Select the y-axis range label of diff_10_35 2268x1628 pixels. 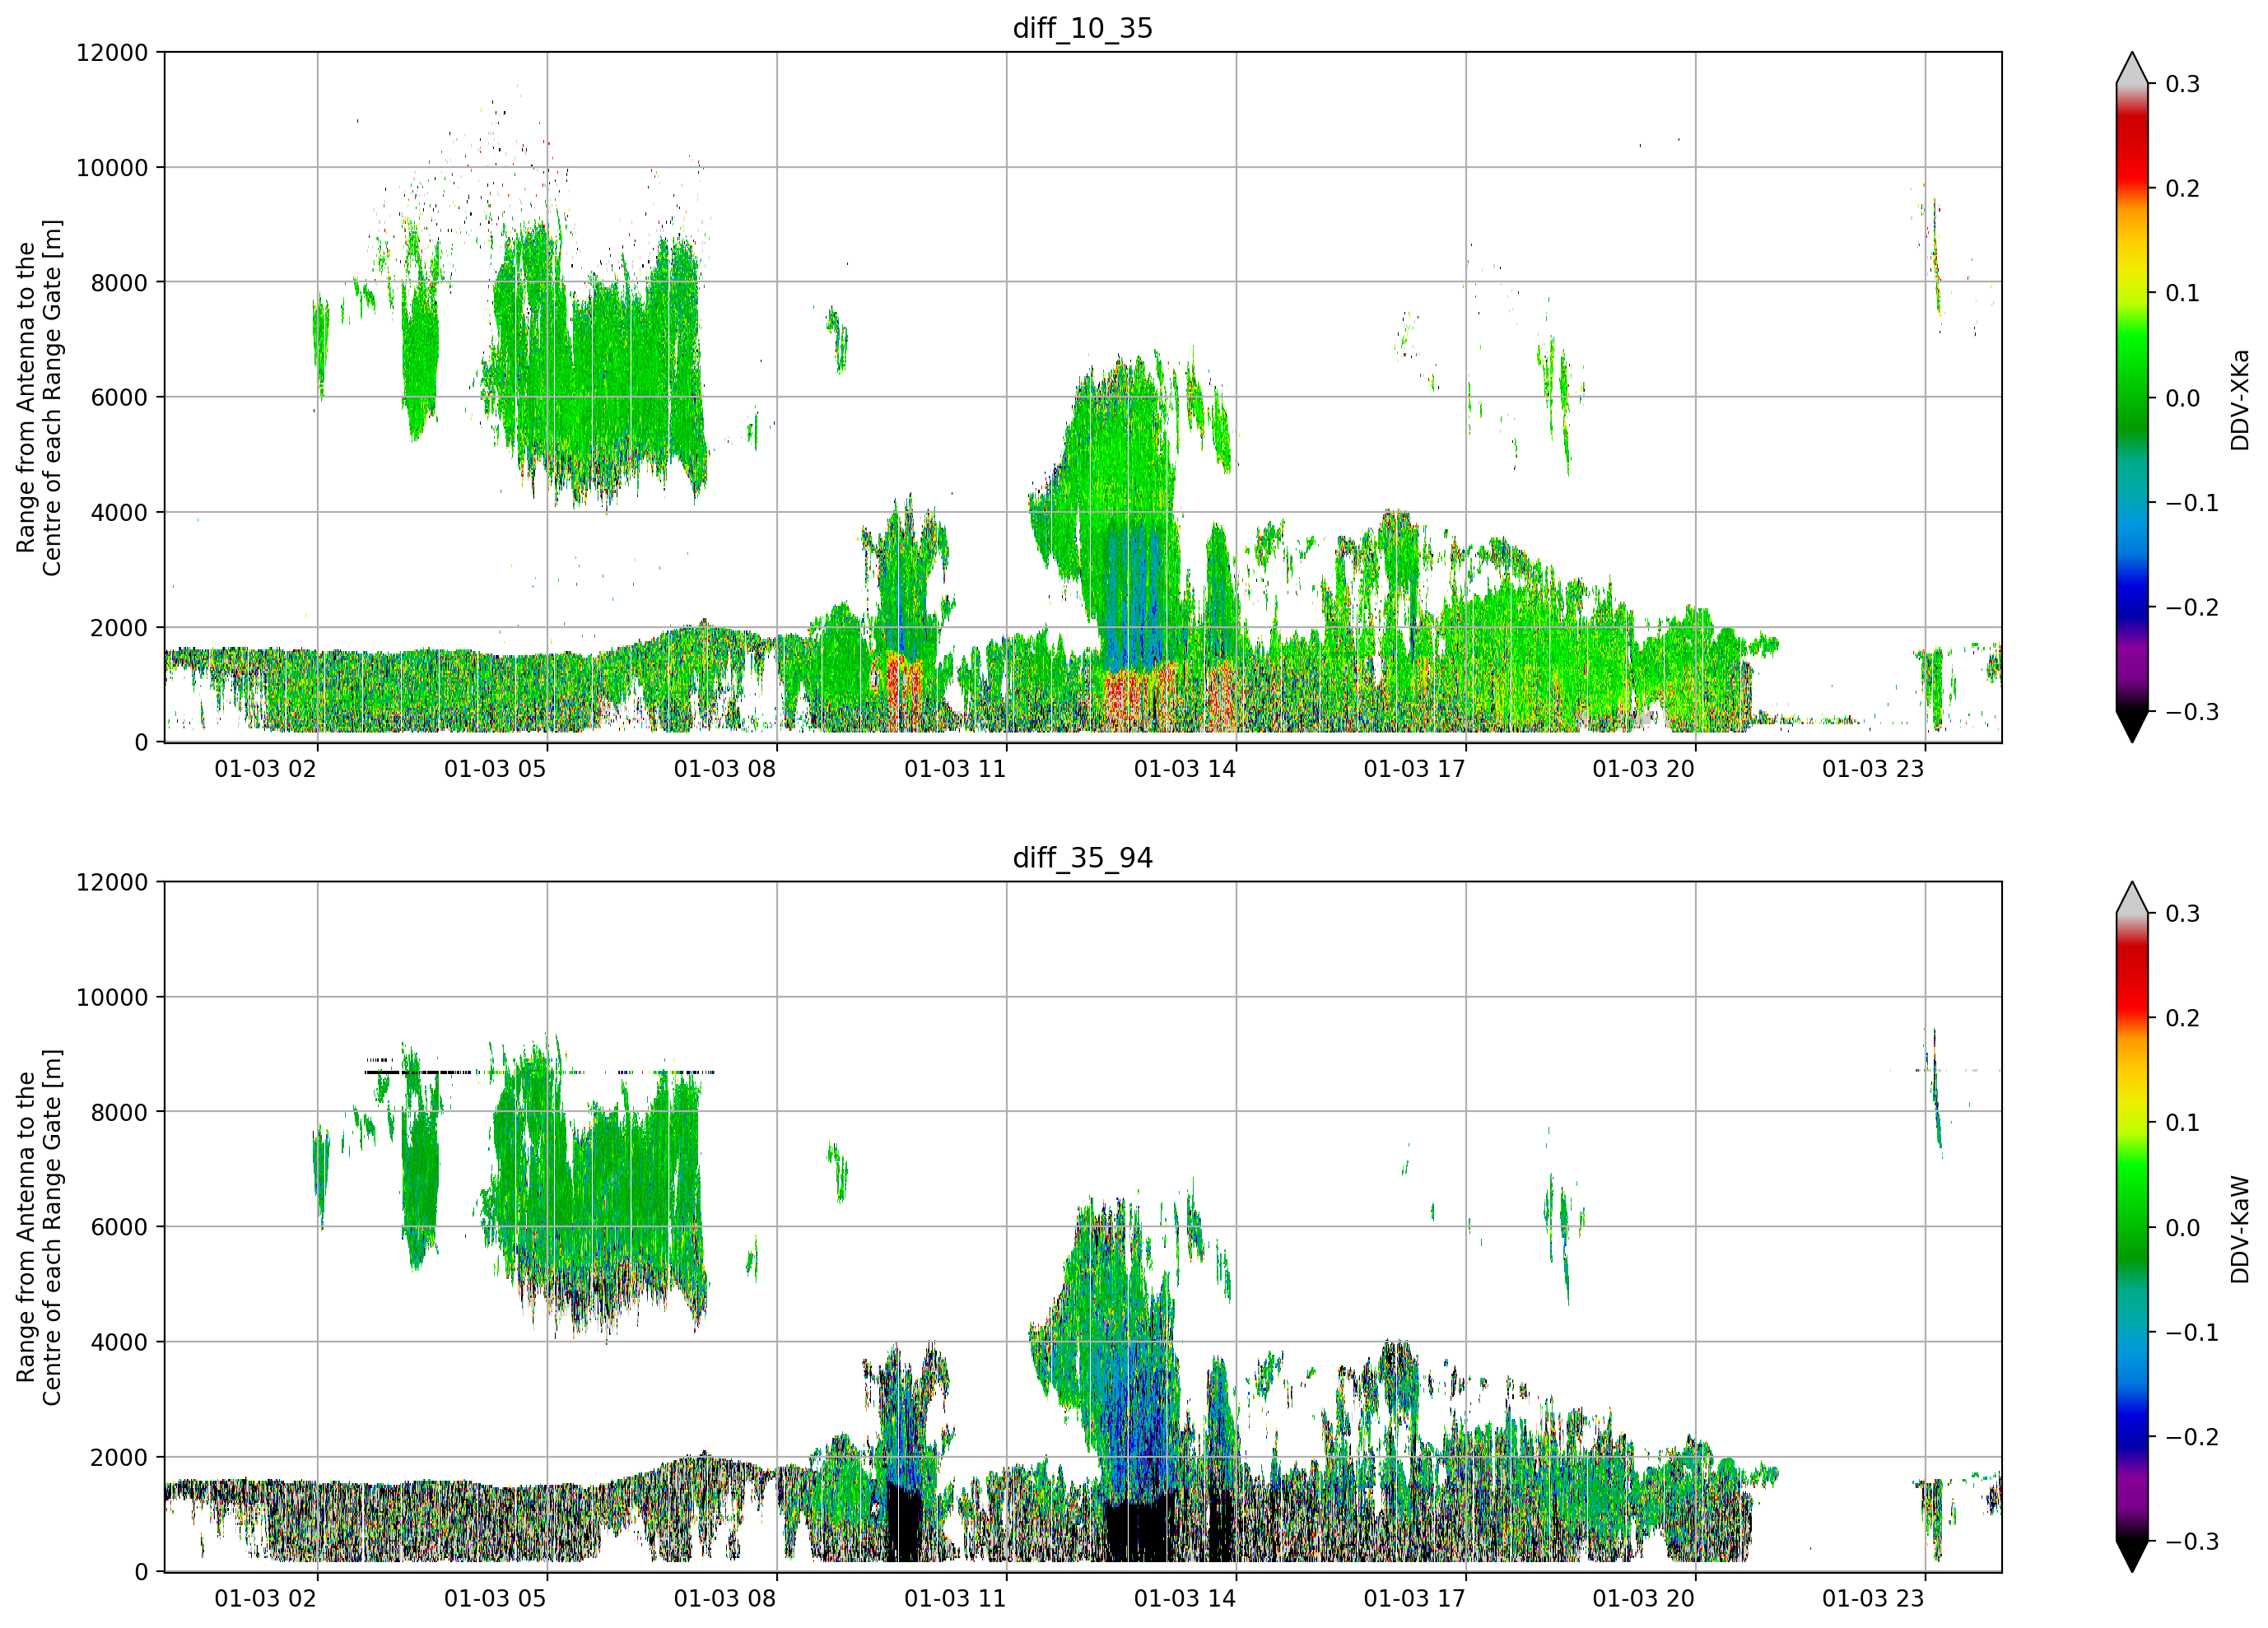tap(39, 398)
